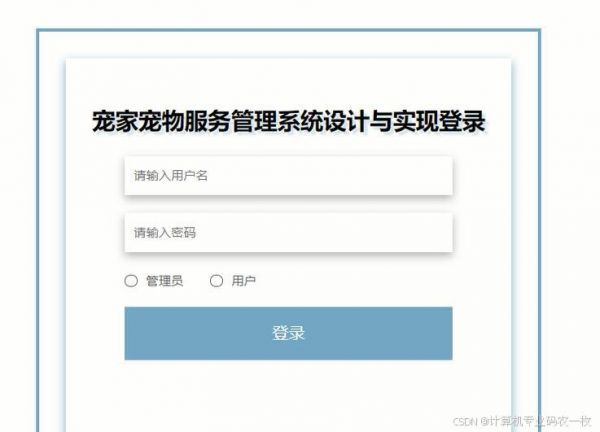Select the 用户 radio button
Viewport: 600px width, 432px height.
[216, 281]
